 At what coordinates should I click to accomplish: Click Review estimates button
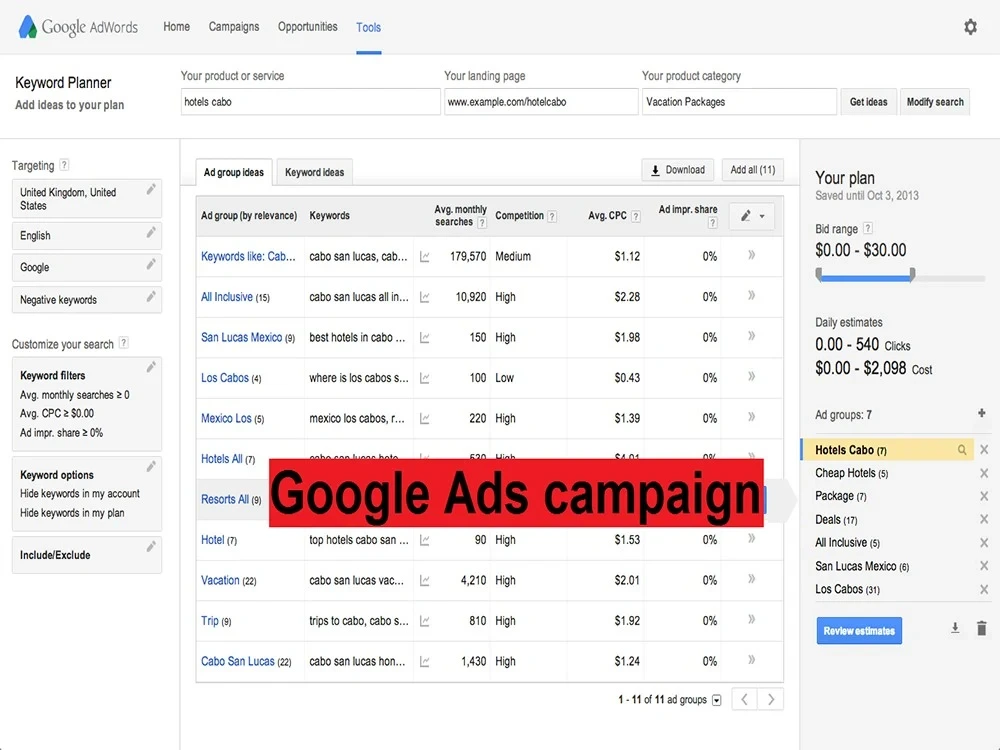pyautogui.click(x=859, y=631)
